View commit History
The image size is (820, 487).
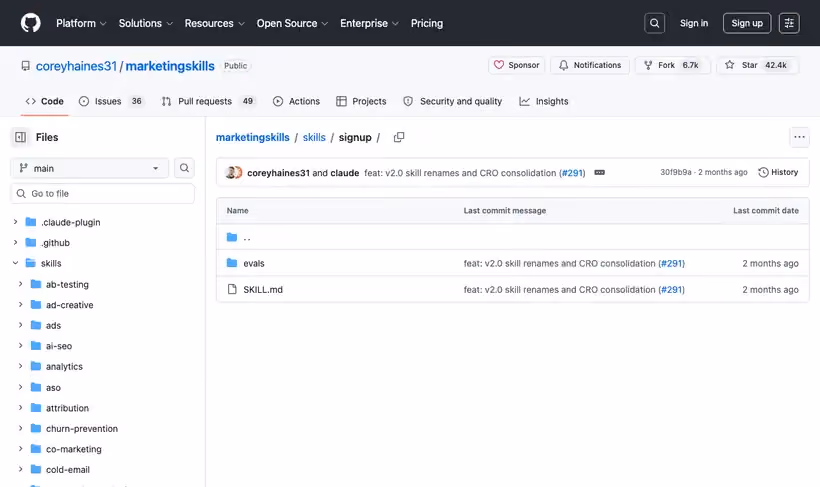(x=778, y=172)
